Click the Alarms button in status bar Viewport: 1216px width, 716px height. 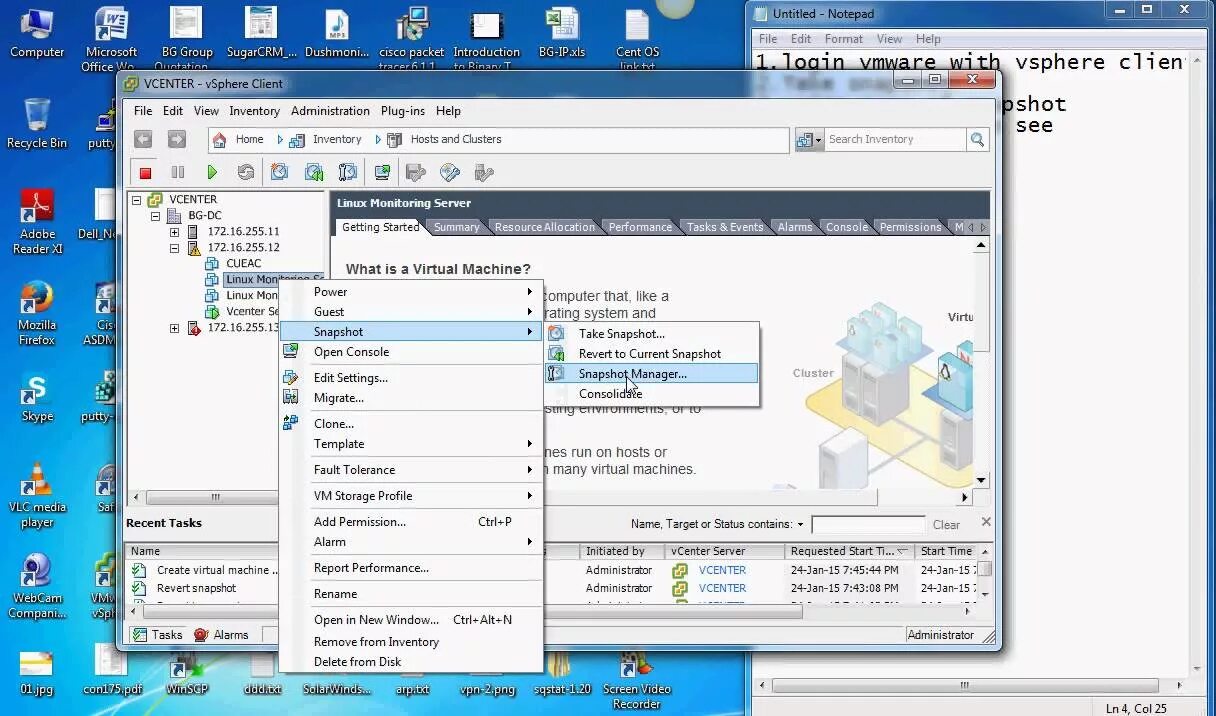pos(221,634)
